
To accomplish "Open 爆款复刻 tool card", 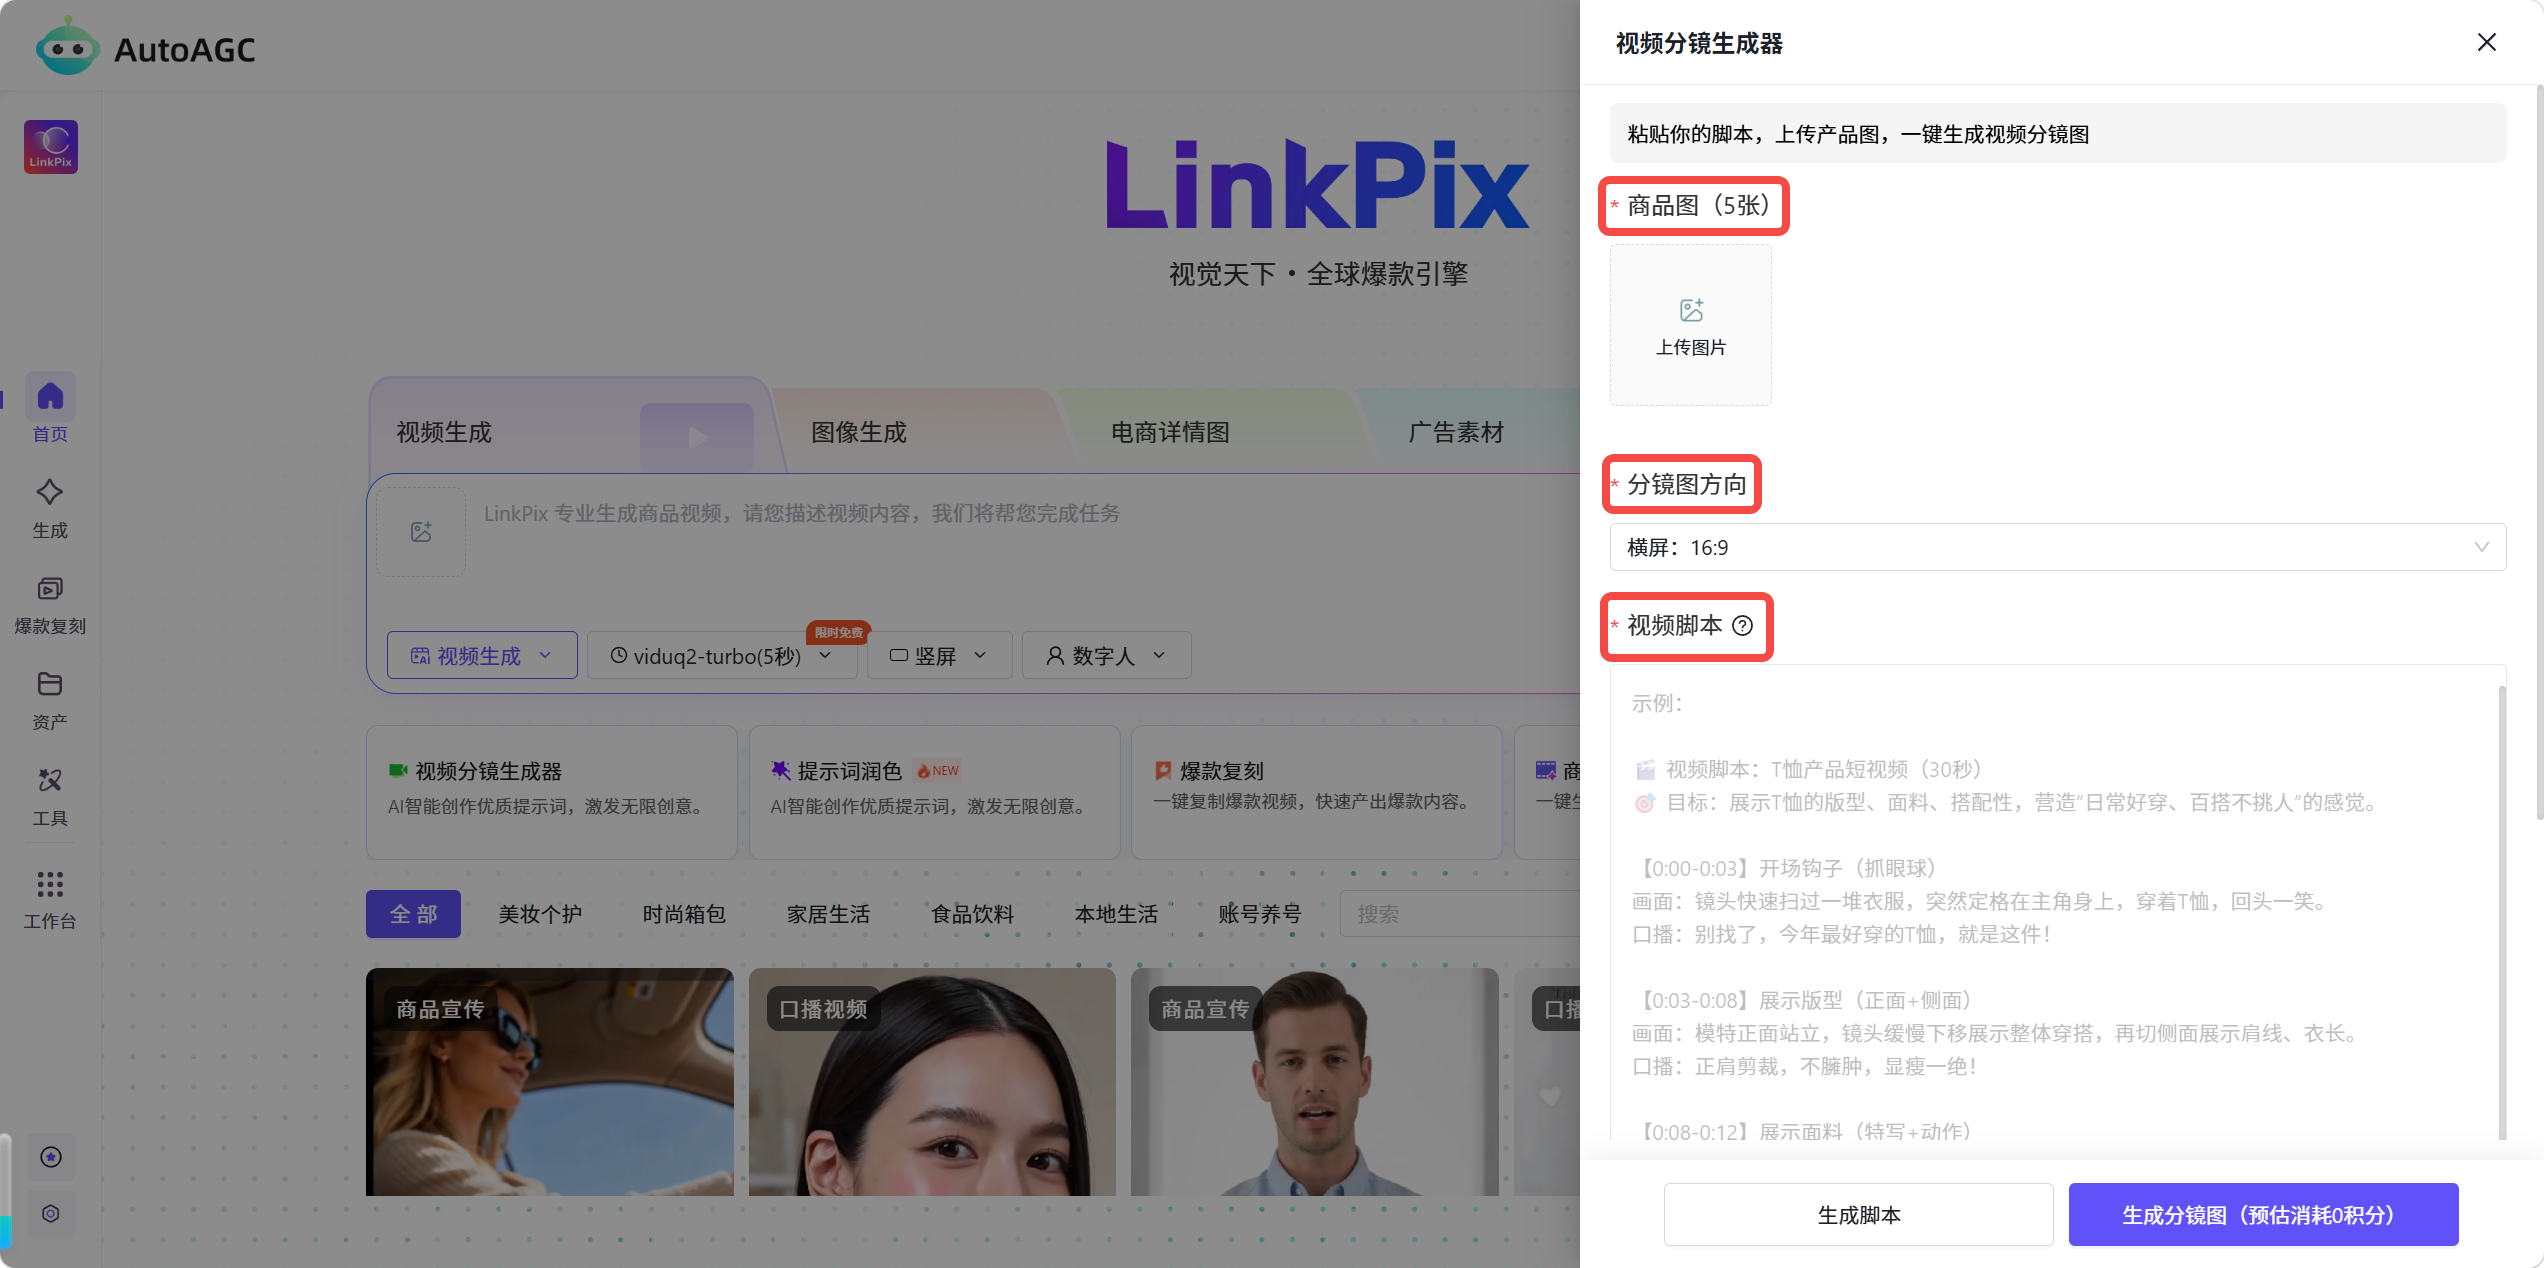I will pyautogui.click(x=1316, y=791).
